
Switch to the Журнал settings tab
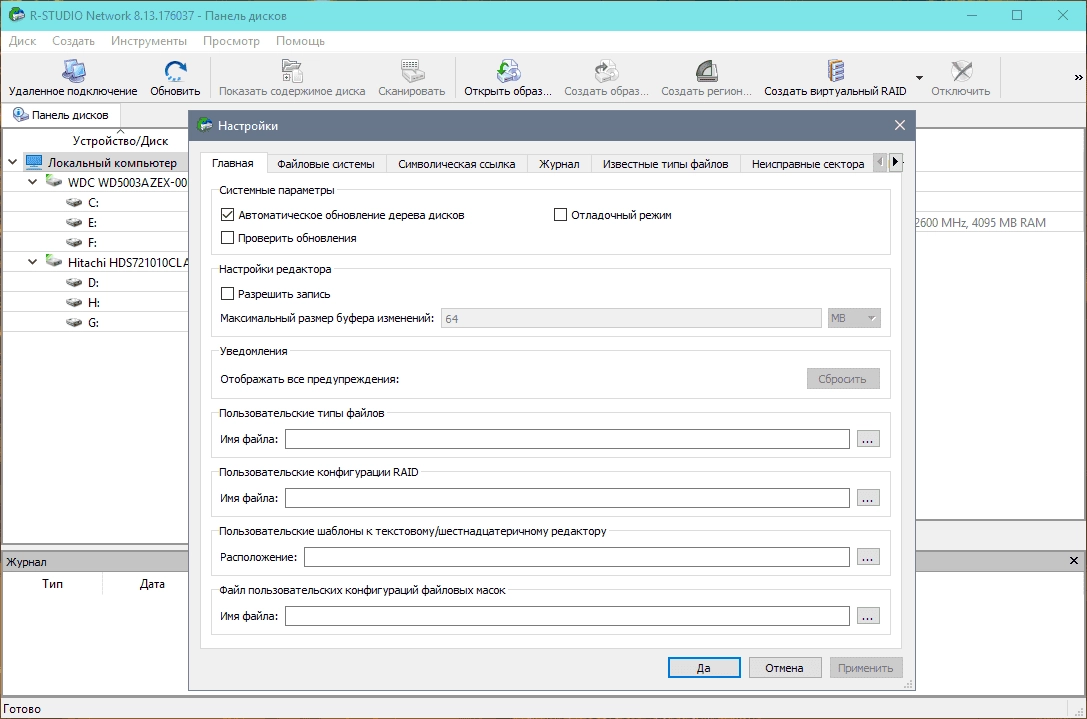[559, 164]
